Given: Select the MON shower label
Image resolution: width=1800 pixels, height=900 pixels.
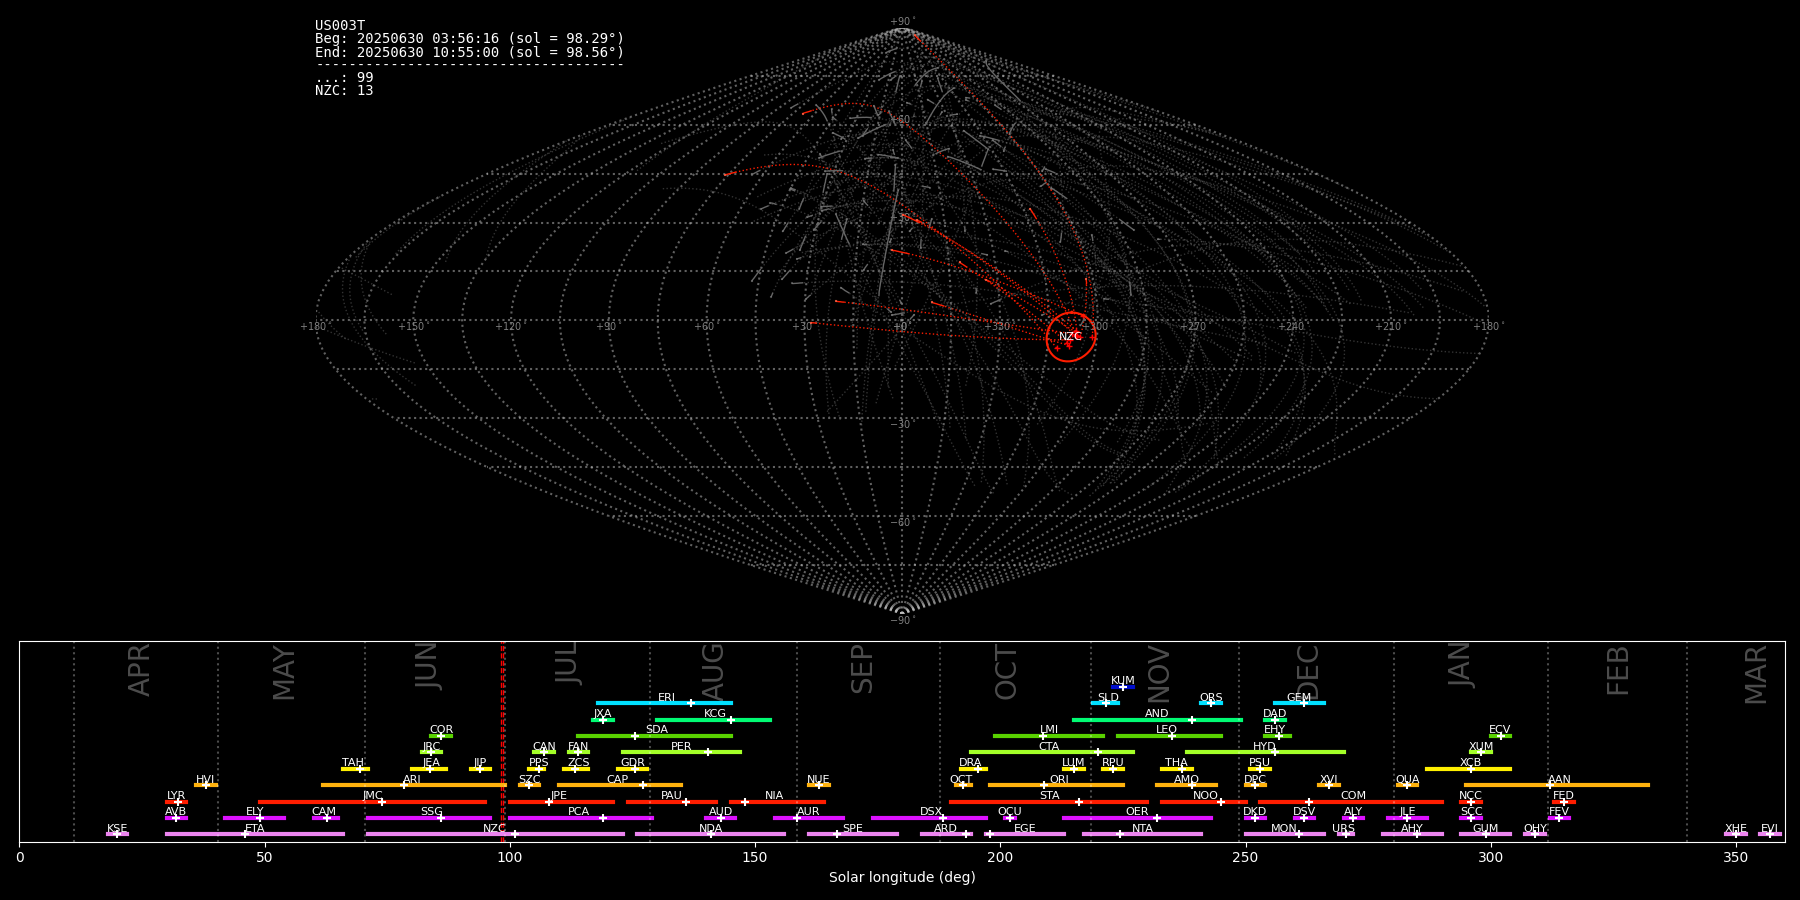Looking at the screenshot, I should (1284, 829).
